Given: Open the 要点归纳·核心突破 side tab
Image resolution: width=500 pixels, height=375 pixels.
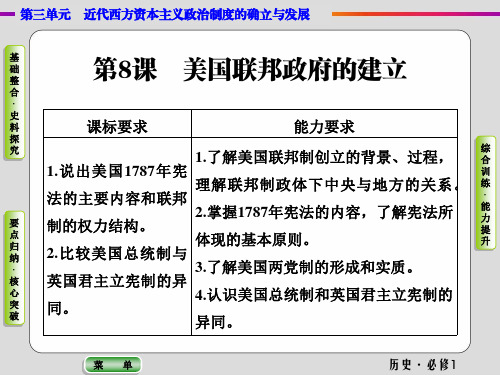Looking at the screenshot, I should pyautogui.click(x=14, y=268).
